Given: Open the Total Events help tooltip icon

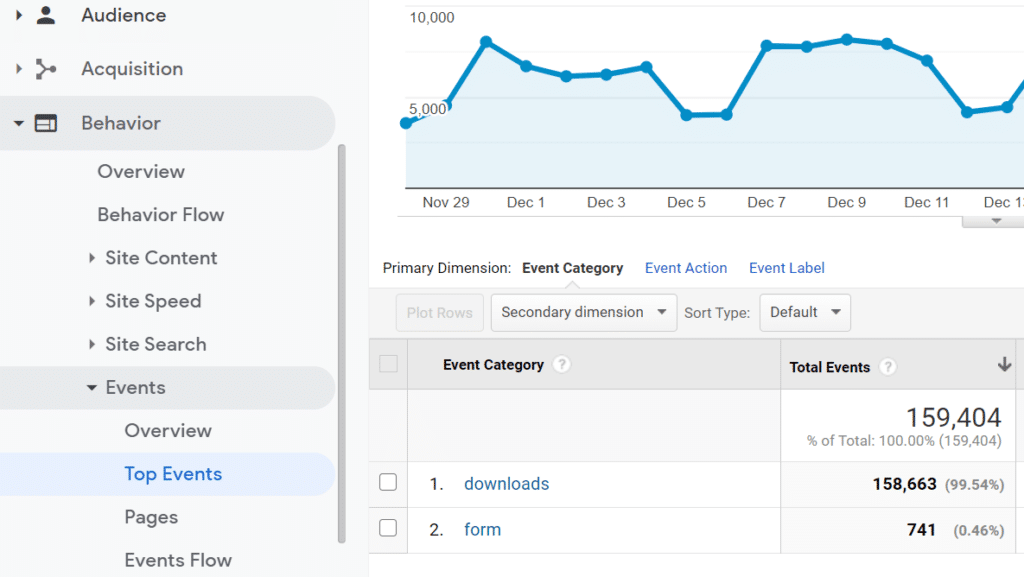Looking at the screenshot, I should [x=889, y=367].
